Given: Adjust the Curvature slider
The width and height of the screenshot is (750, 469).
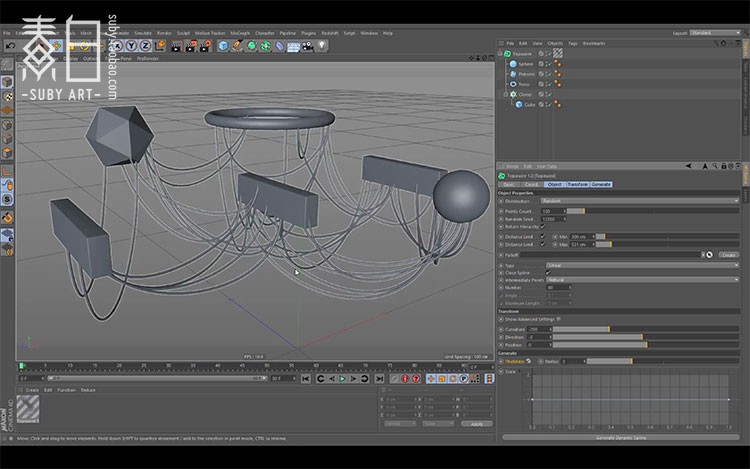Looking at the screenshot, I should (x=646, y=329).
